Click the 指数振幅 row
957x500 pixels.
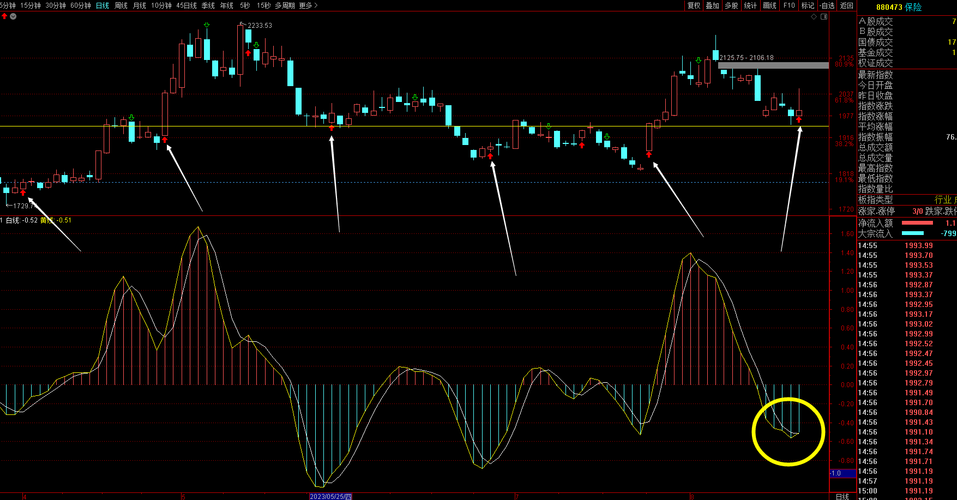(907, 137)
